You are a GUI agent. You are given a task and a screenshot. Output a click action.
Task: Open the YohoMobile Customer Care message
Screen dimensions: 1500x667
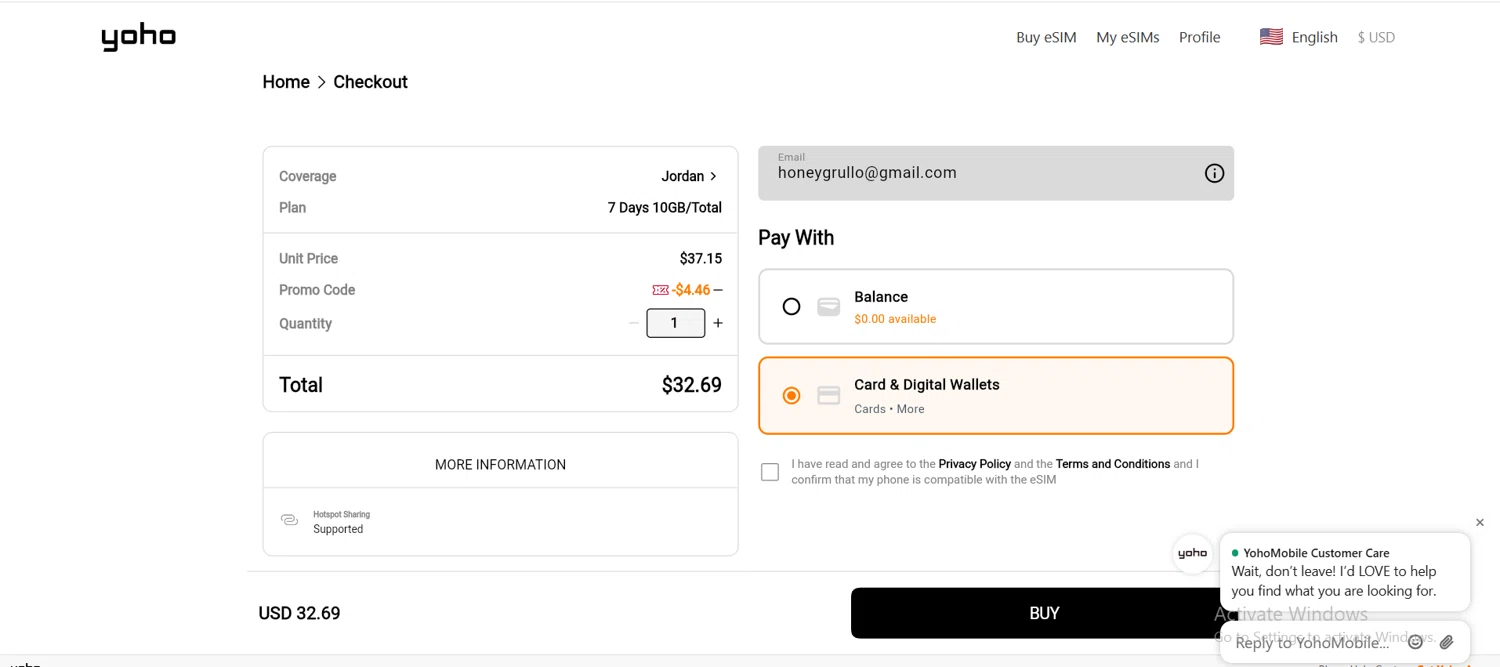pos(1345,572)
